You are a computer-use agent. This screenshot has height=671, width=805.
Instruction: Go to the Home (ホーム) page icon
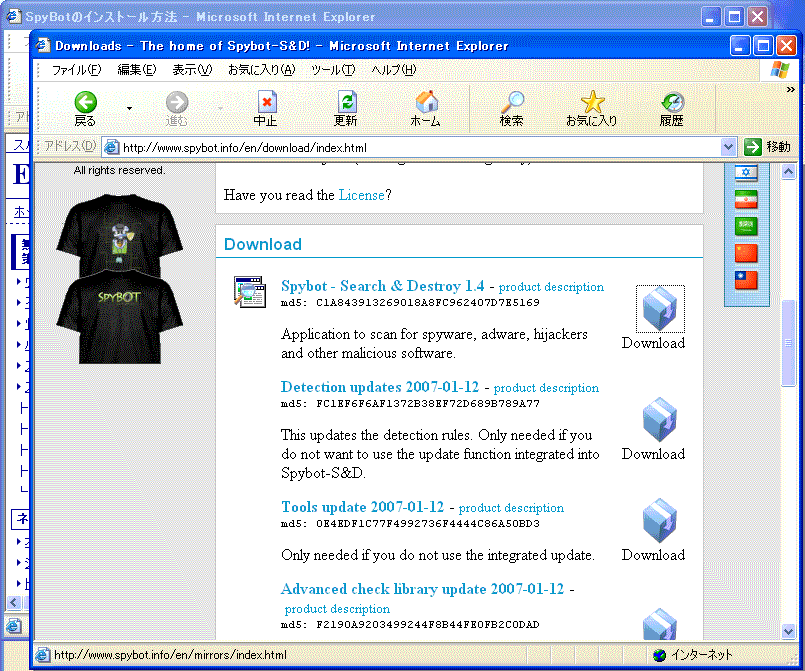click(426, 102)
